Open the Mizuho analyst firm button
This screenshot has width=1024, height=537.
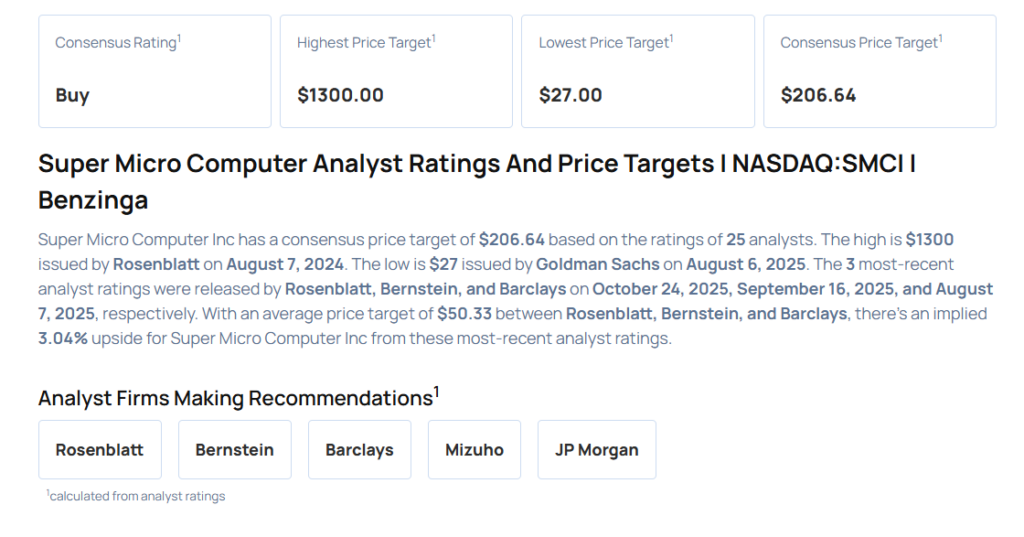click(x=474, y=450)
